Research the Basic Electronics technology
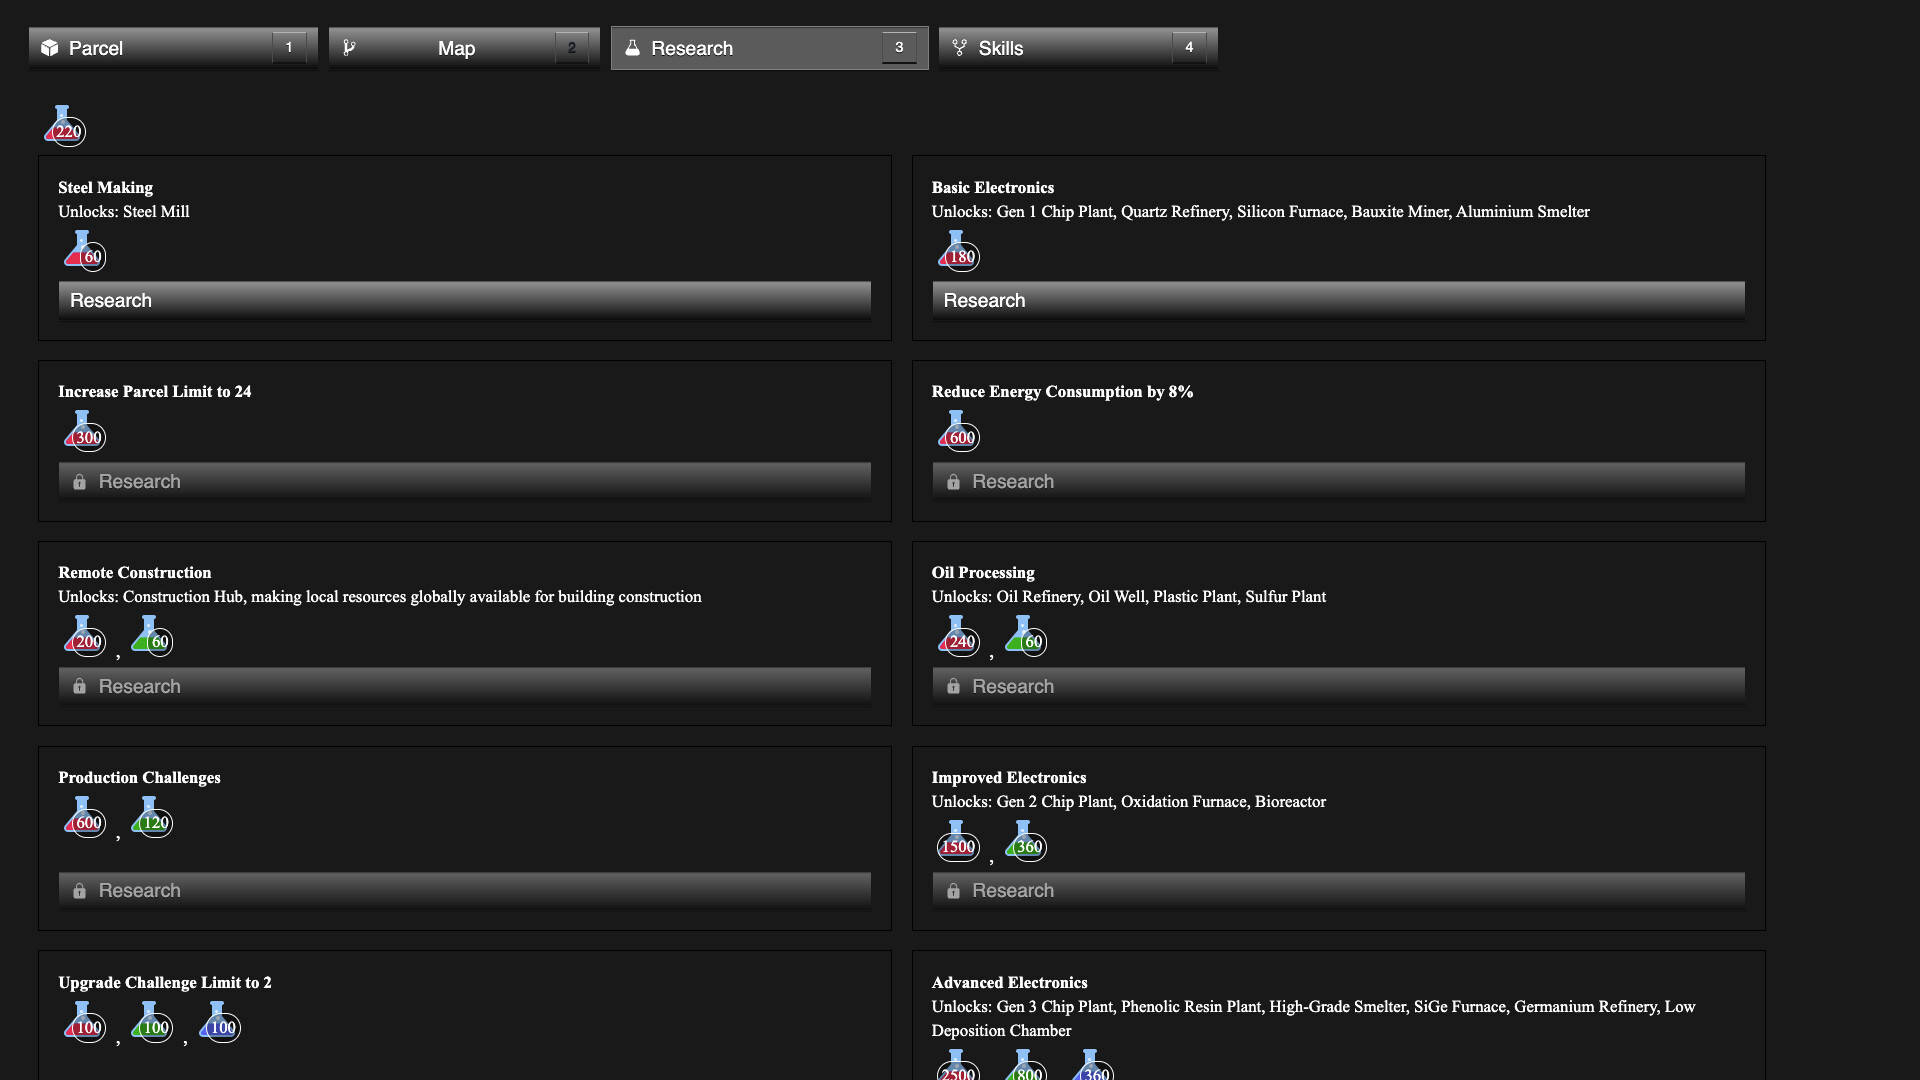This screenshot has width=1920, height=1080. pyautogui.click(x=1337, y=299)
